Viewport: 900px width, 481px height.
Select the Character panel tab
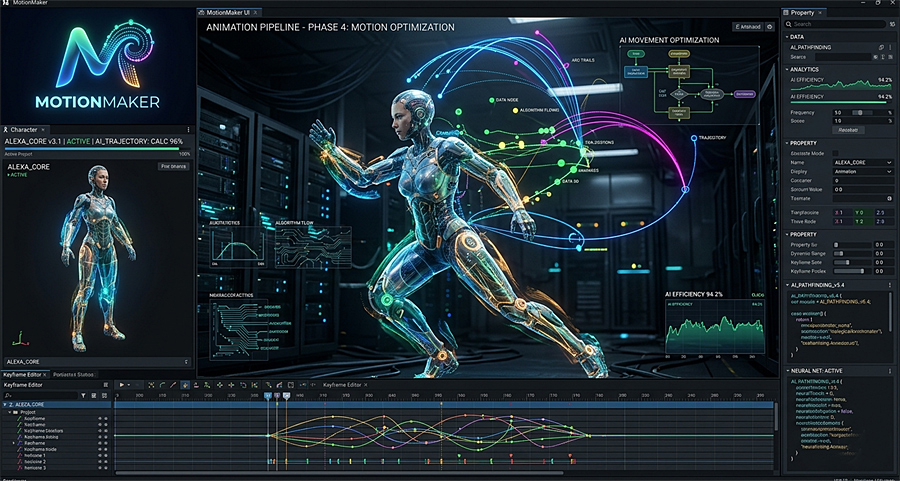pos(23,130)
